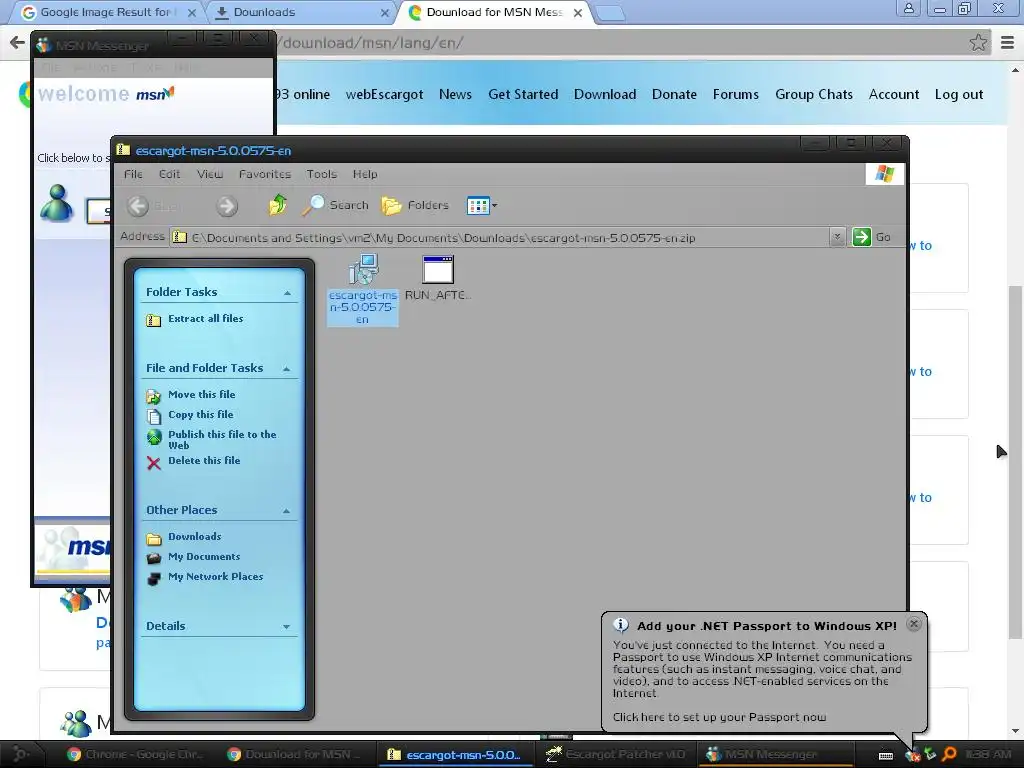The height and width of the screenshot is (768, 1024).
Task: Open webEscargot in site navigation
Action: tap(384, 95)
